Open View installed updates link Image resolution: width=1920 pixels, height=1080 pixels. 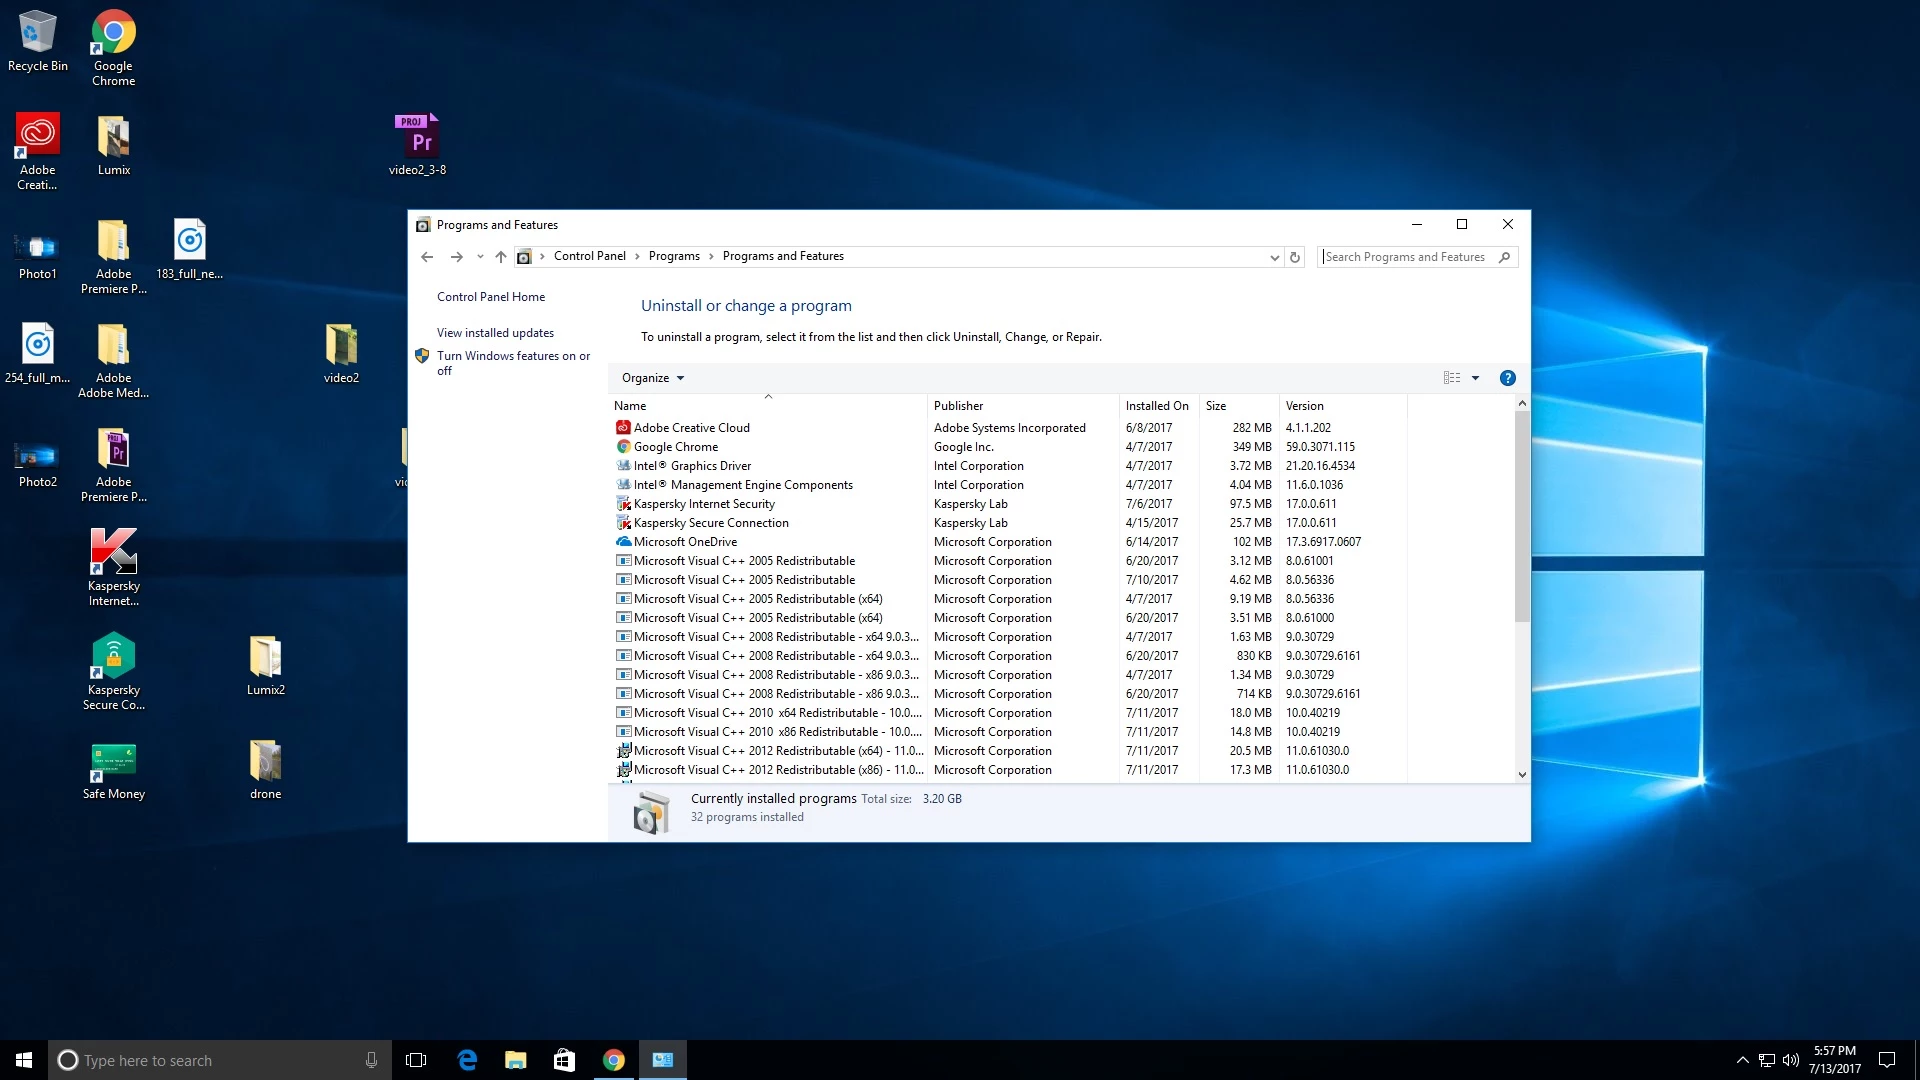click(495, 333)
